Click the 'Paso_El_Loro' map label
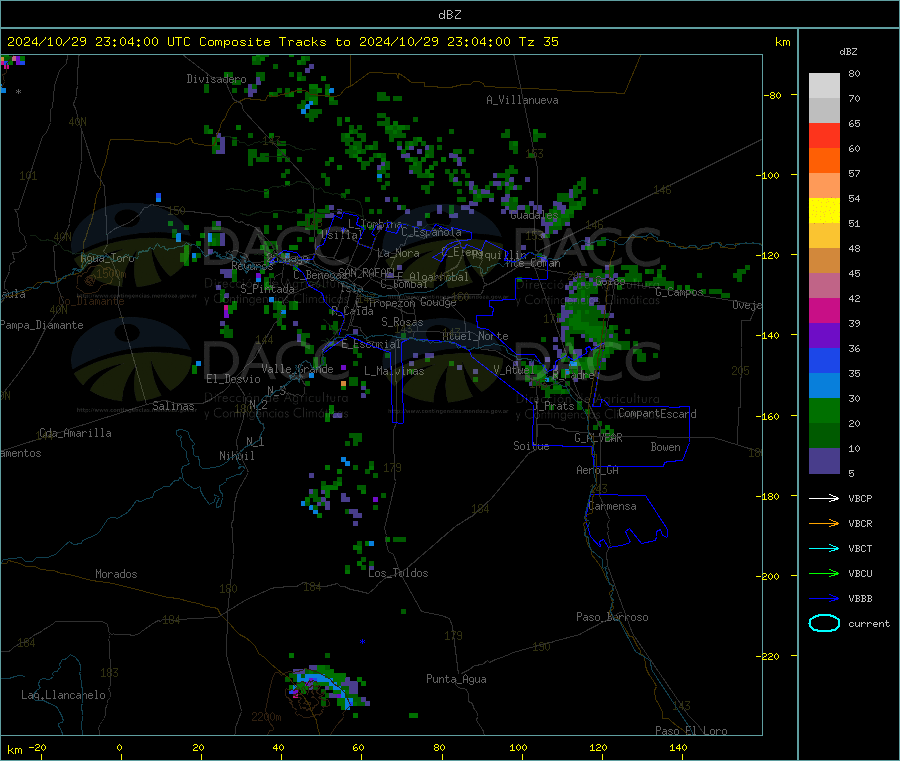 tap(691, 731)
